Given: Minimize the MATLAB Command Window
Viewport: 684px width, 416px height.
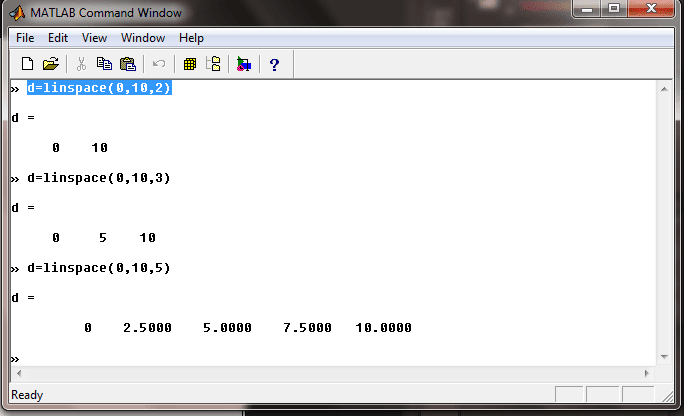Looking at the screenshot, I should click(587, 9).
